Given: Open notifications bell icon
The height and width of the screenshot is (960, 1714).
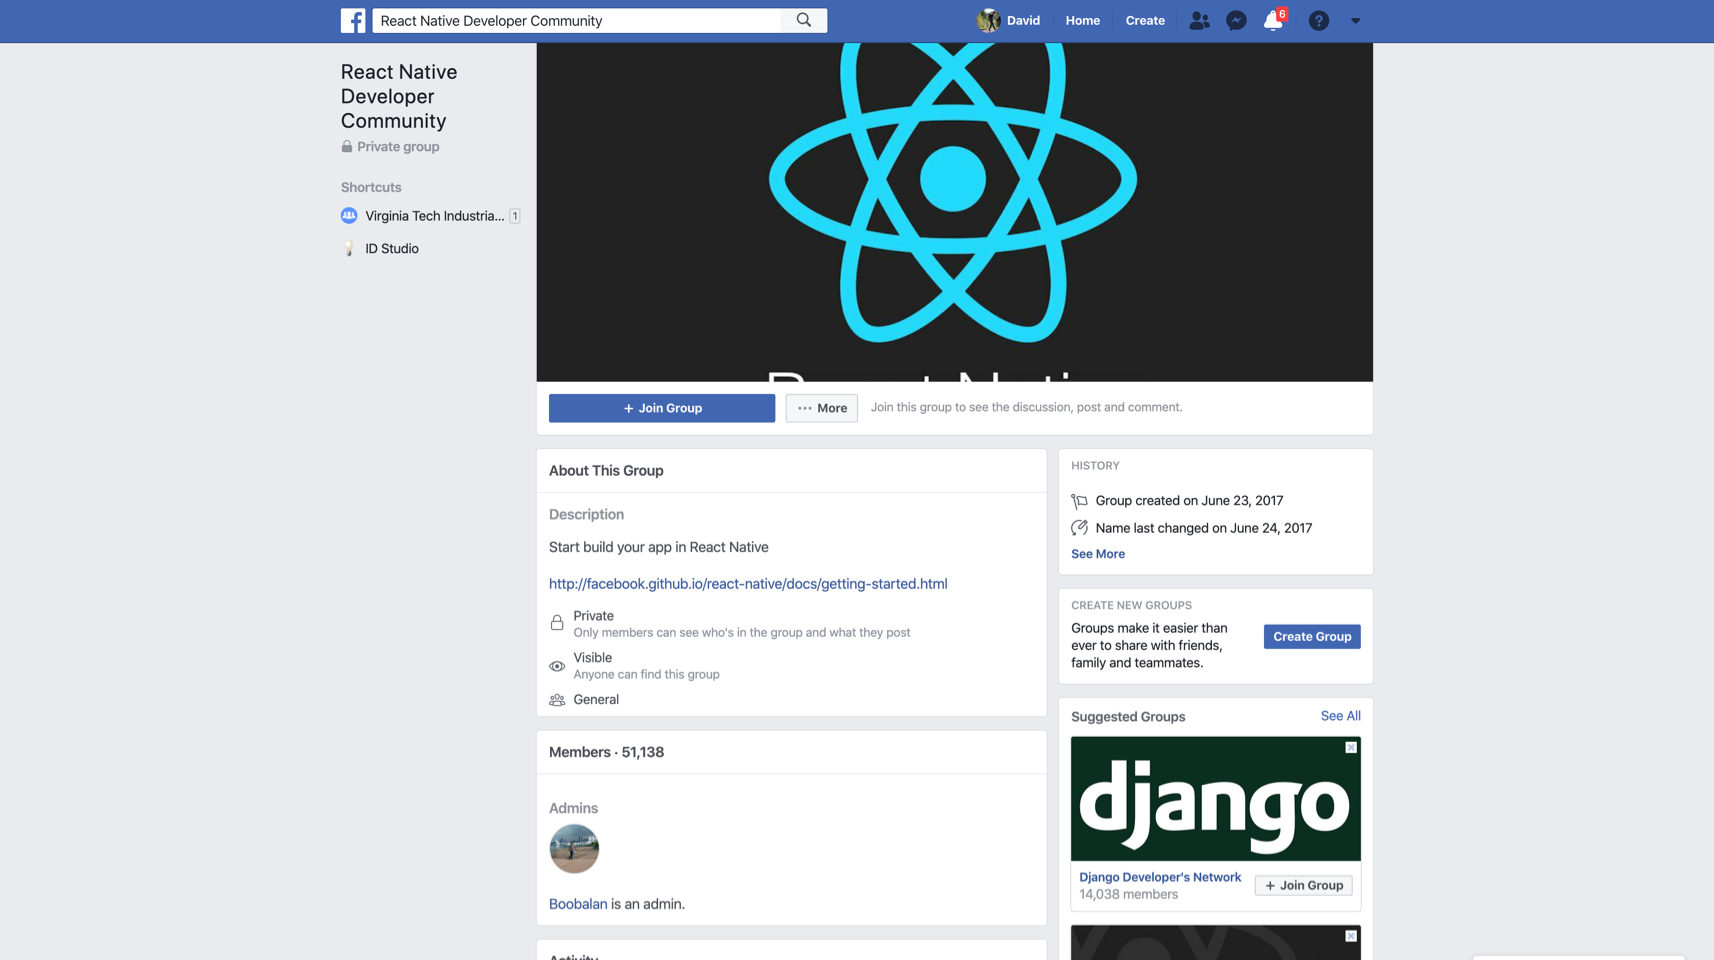Looking at the screenshot, I should click(x=1273, y=21).
